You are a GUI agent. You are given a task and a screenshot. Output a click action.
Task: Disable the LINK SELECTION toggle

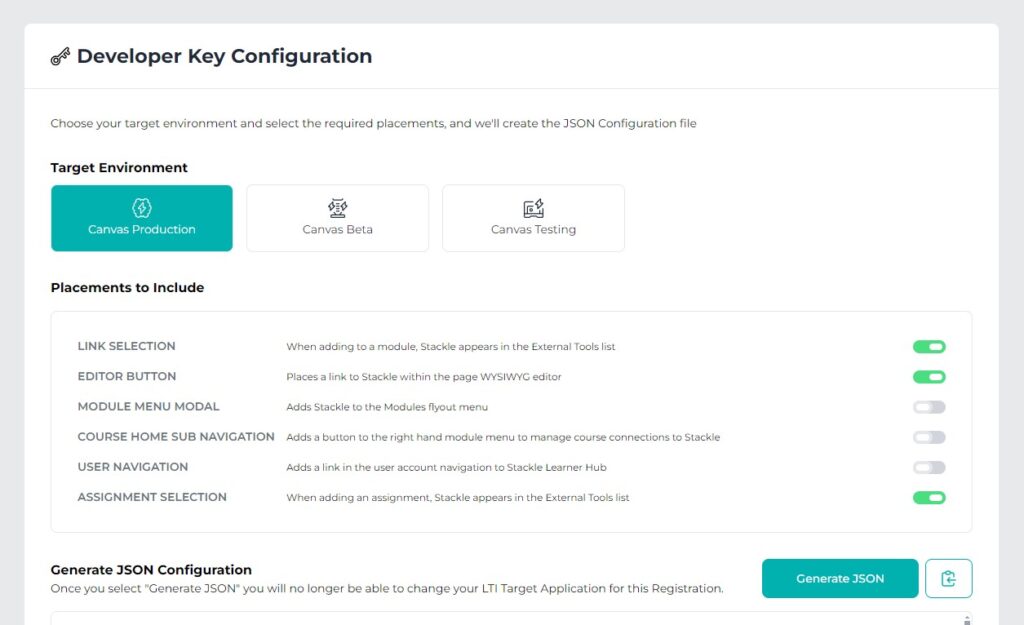click(929, 346)
